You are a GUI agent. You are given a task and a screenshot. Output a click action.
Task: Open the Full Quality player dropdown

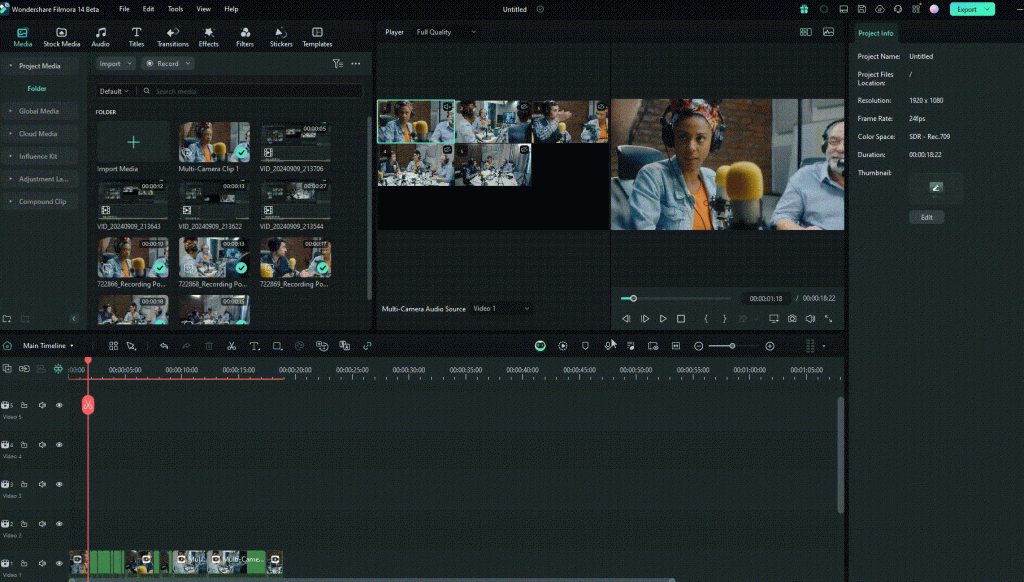pos(446,32)
